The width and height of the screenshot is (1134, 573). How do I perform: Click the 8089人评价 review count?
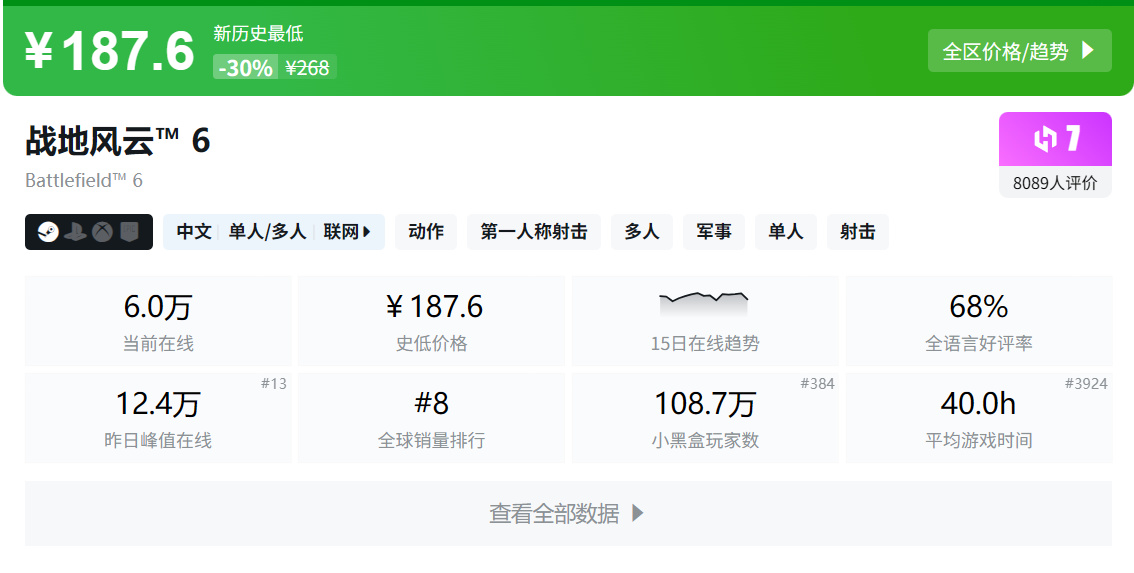tap(1055, 182)
